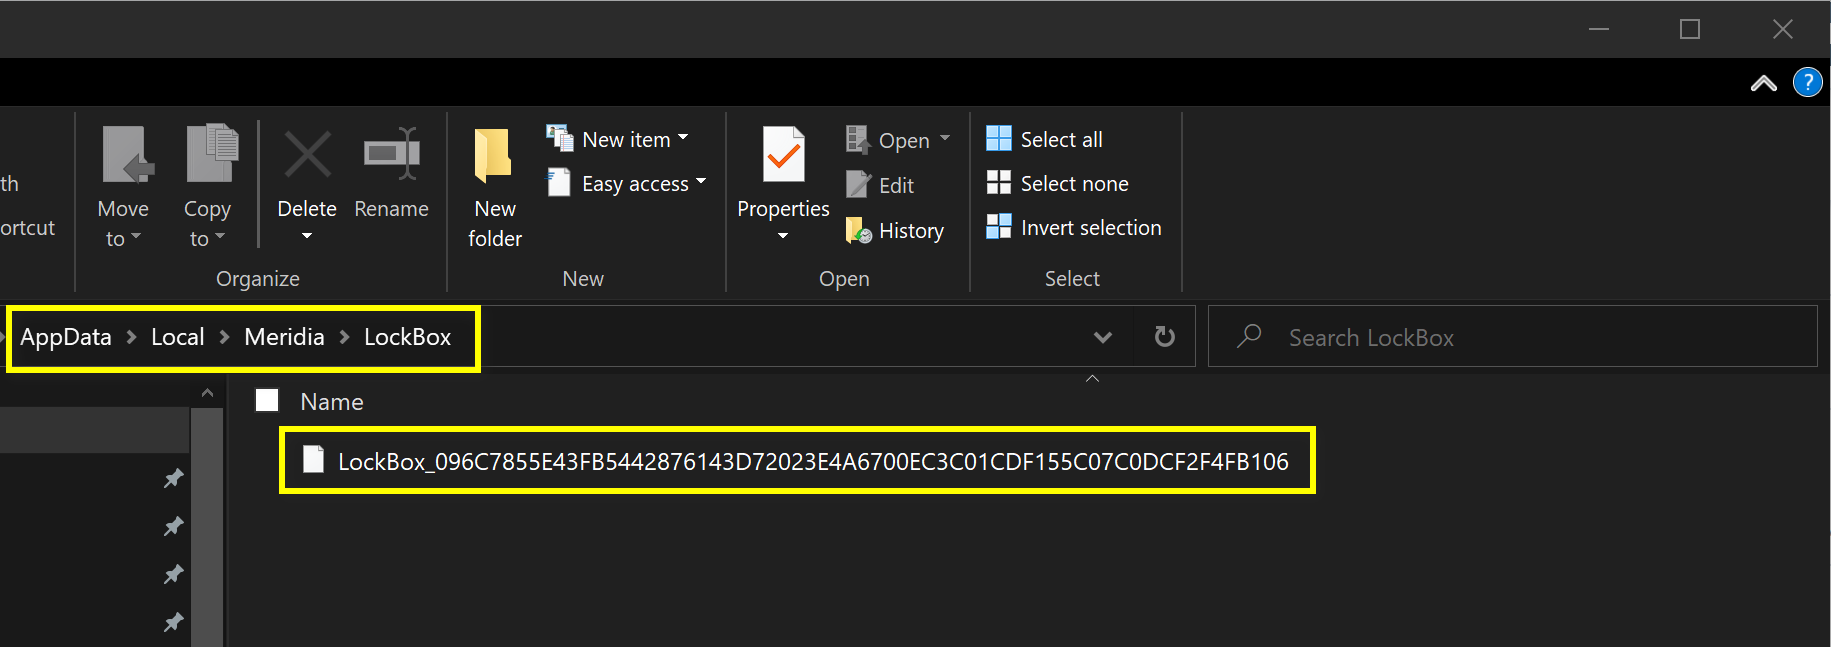Open Help with the question mark icon
The width and height of the screenshot is (1831, 647).
pyautogui.click(x=1807, y=82)
